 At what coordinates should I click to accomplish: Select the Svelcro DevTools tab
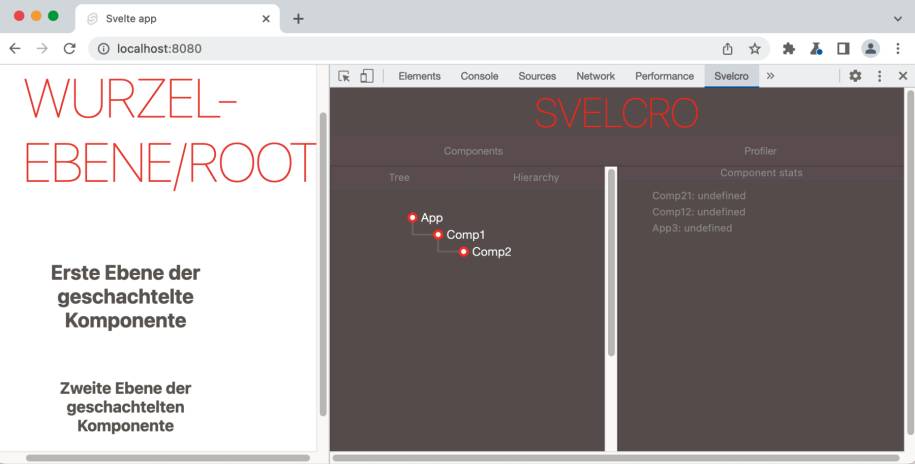pos(731,76)
